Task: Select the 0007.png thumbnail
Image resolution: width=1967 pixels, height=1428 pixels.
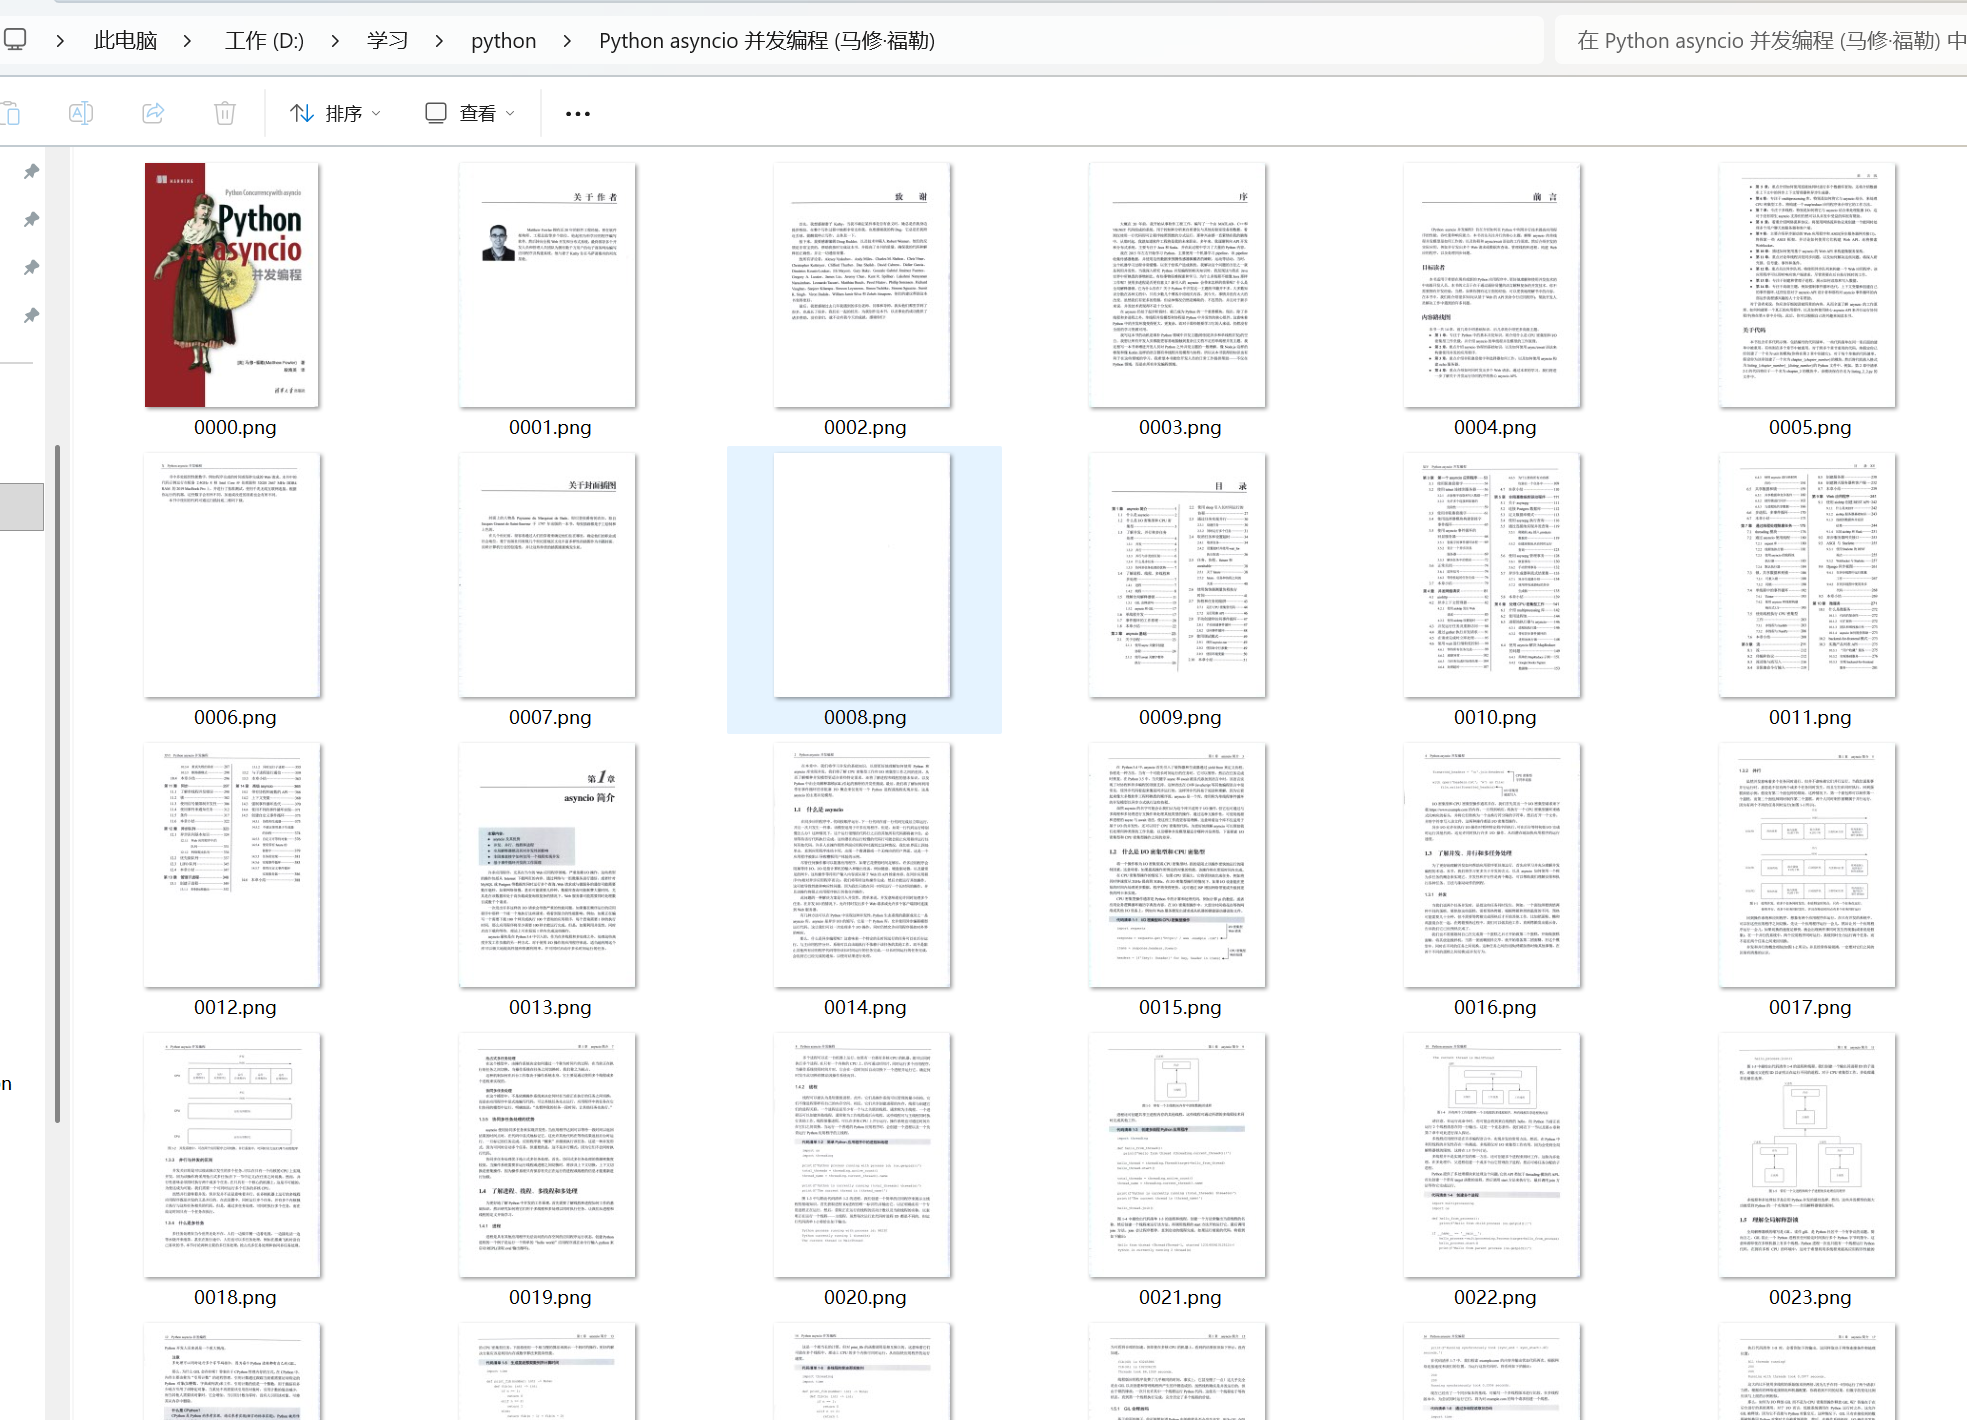Action: coord(547,575)
